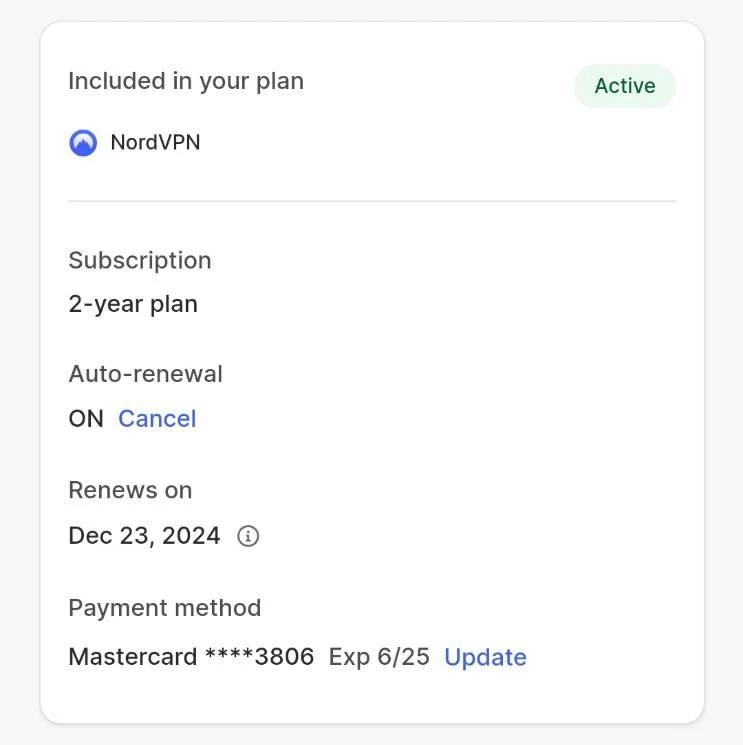Click the Dec 23, 2024 renewal date

(144, 536)
